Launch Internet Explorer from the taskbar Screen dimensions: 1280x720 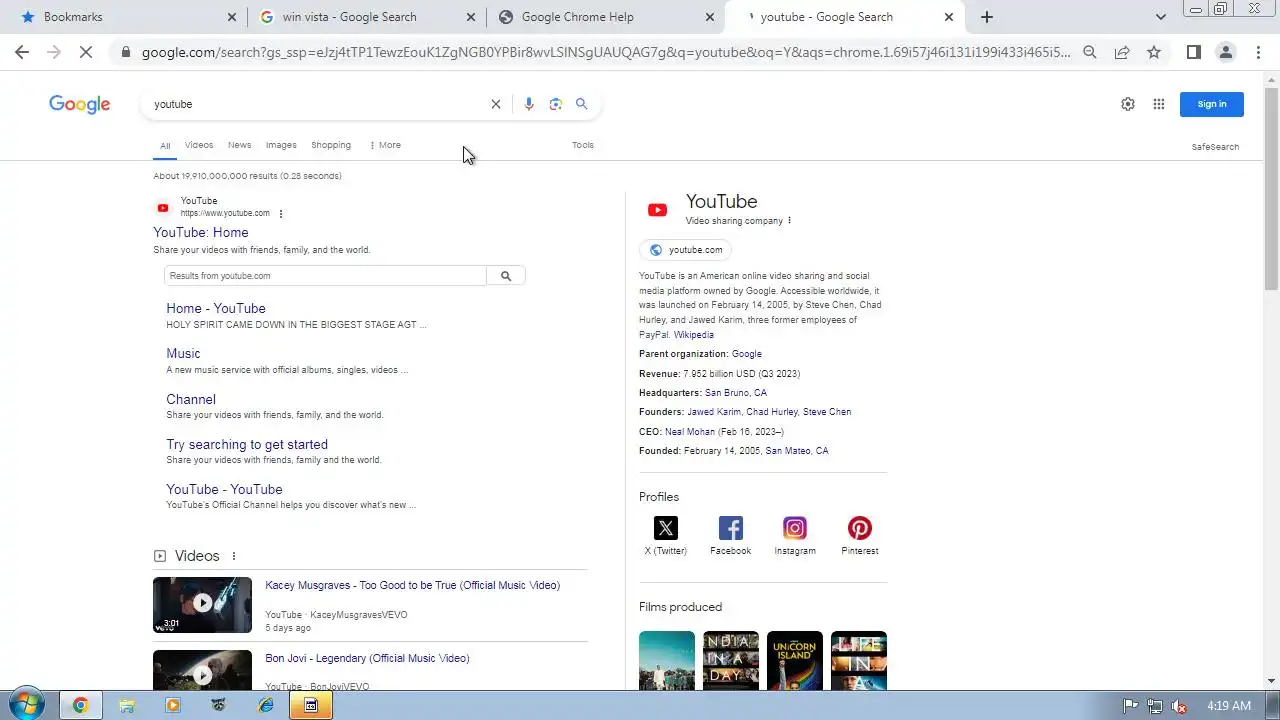point(265,705)
